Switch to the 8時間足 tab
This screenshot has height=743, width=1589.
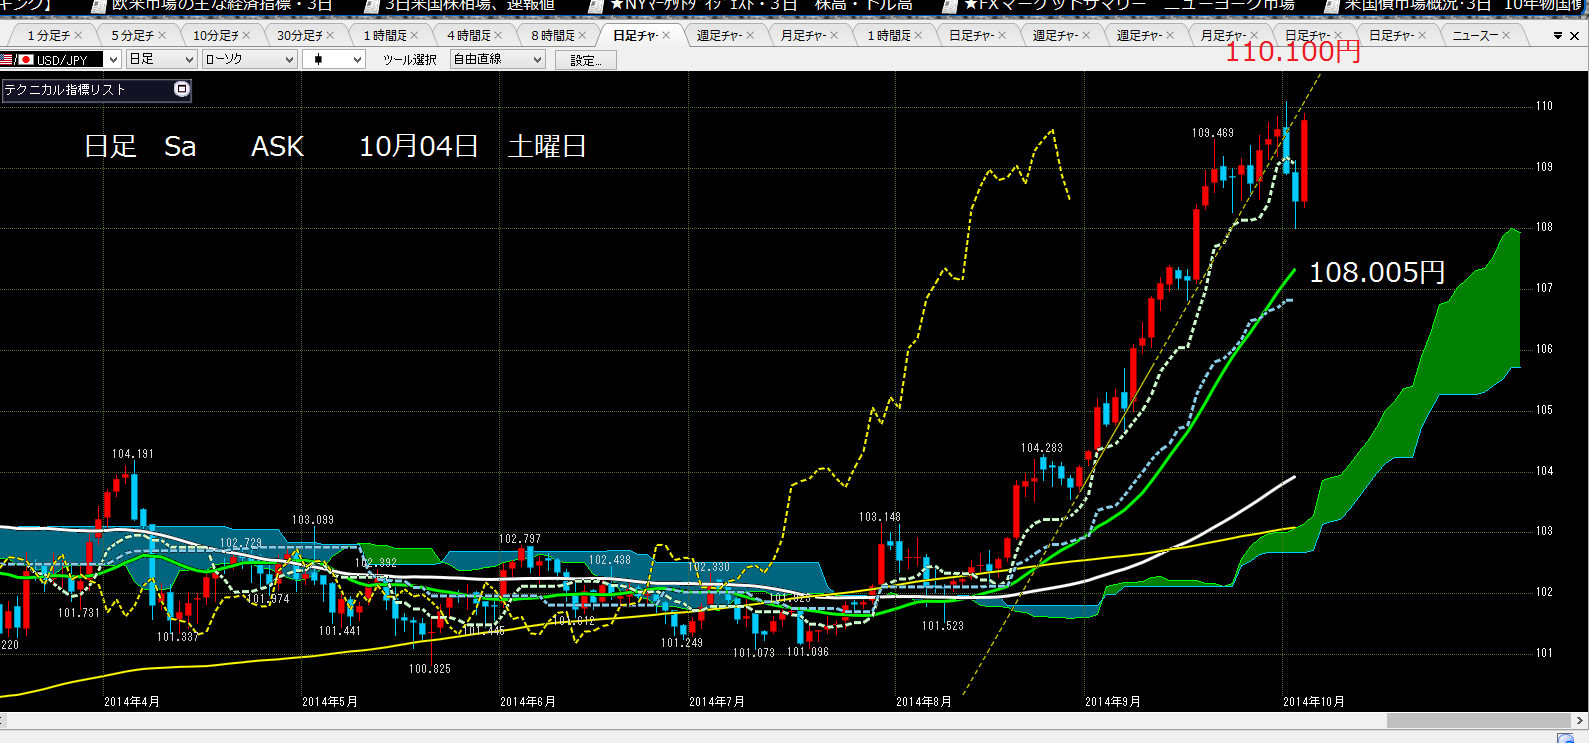click(x=552, y=36)
